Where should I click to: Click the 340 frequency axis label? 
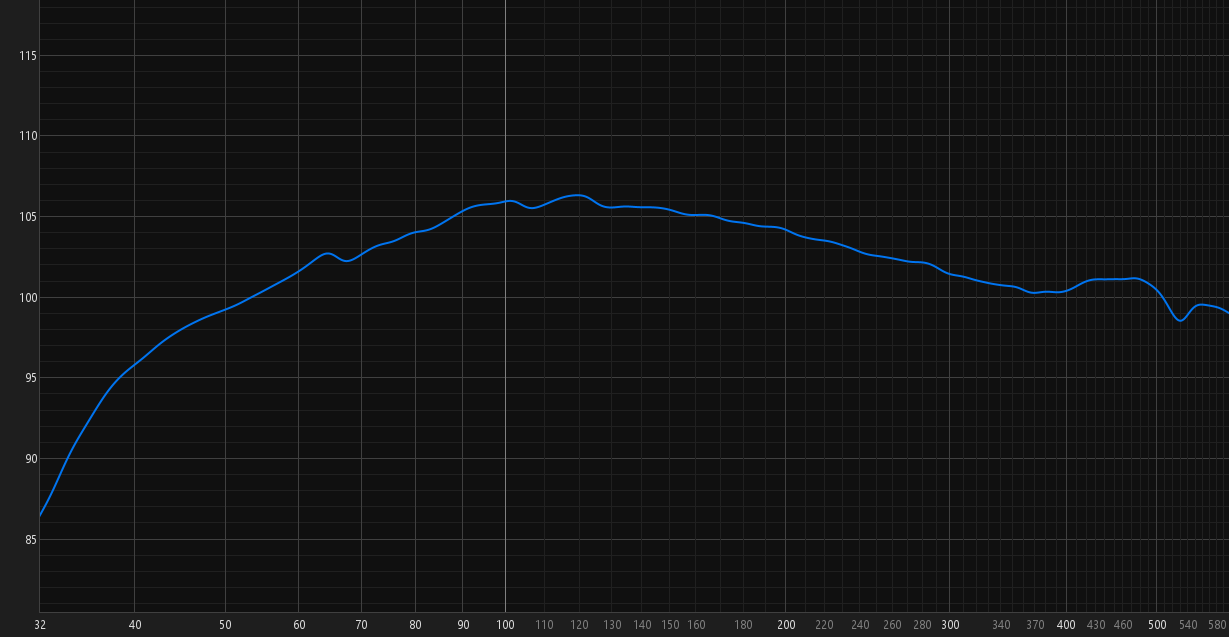pos(1002,625)
